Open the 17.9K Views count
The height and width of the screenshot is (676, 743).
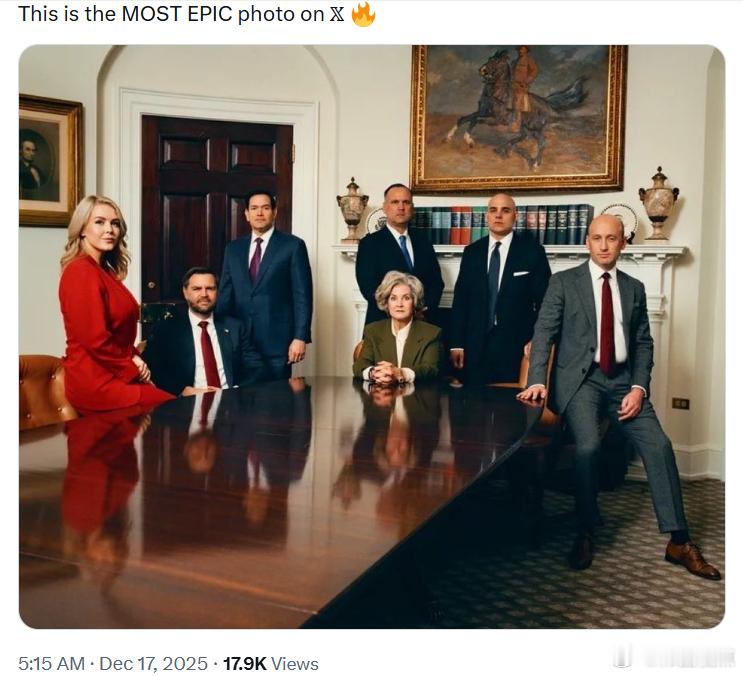pos(271,663)
